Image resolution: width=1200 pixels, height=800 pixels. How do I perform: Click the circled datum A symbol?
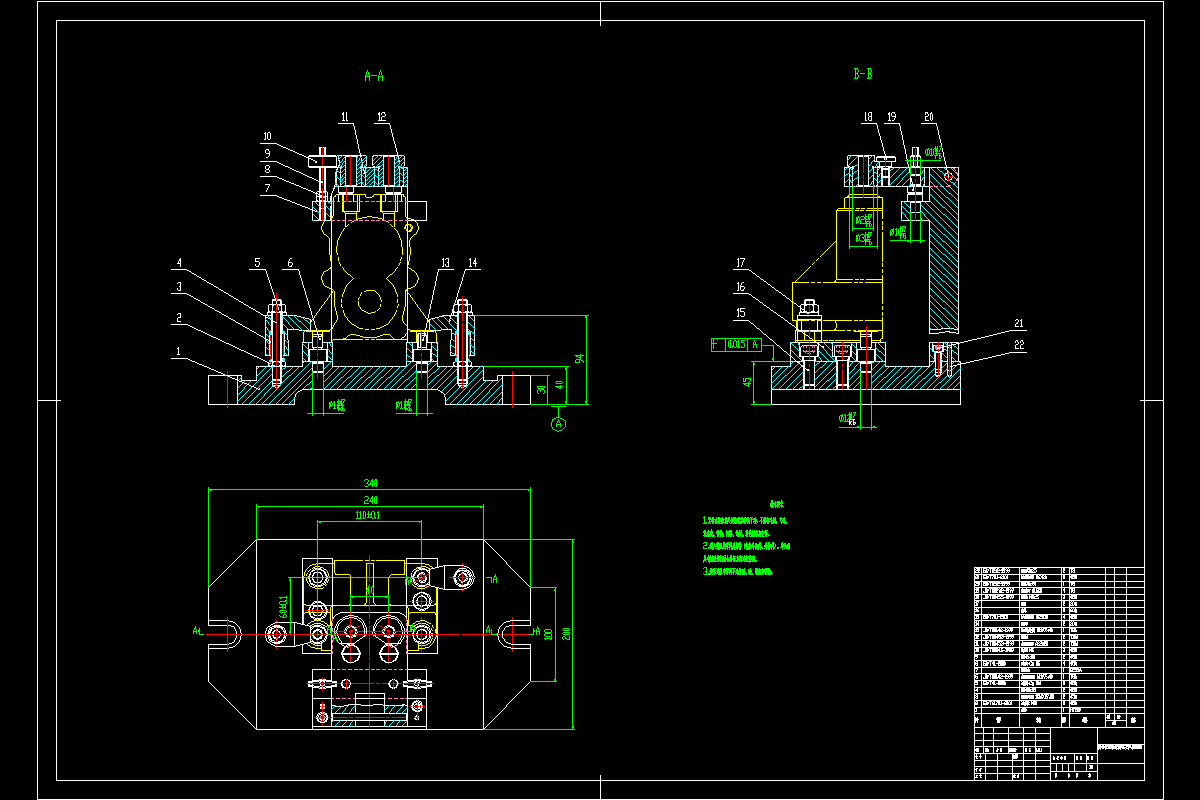point(558,424)
